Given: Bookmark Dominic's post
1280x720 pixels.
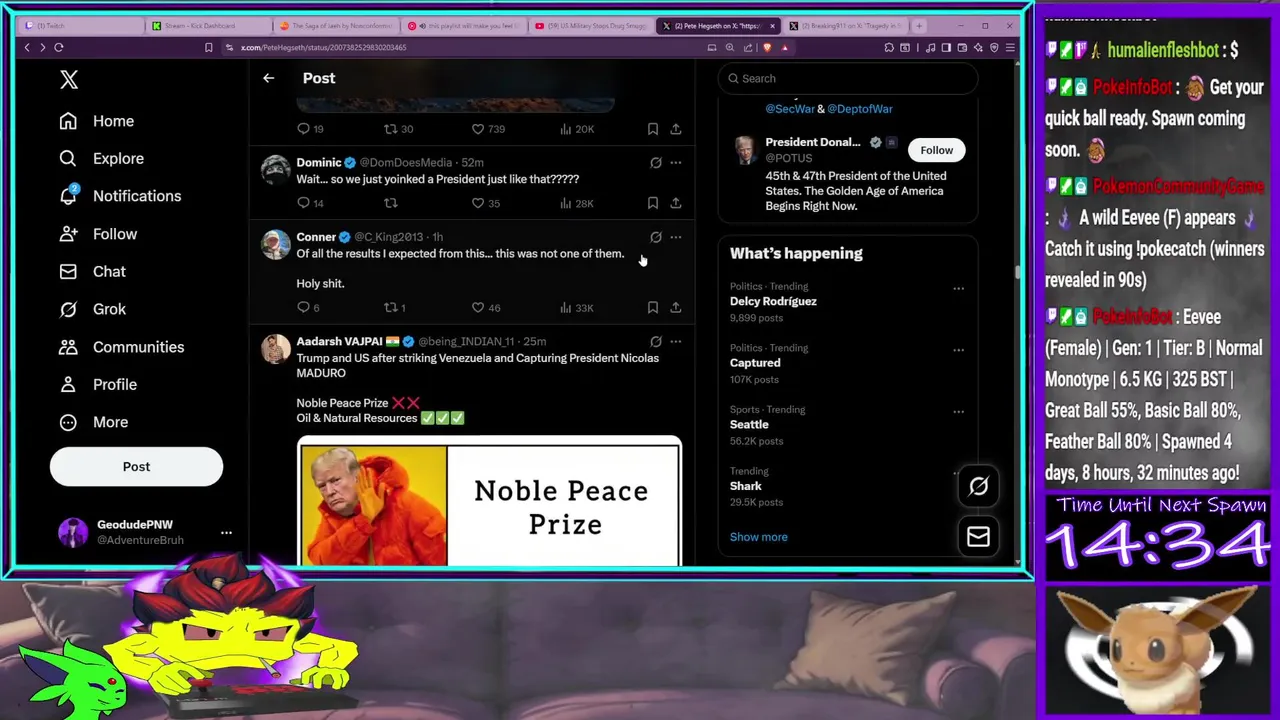Looking at the screenshot, I should coord(652,203).
